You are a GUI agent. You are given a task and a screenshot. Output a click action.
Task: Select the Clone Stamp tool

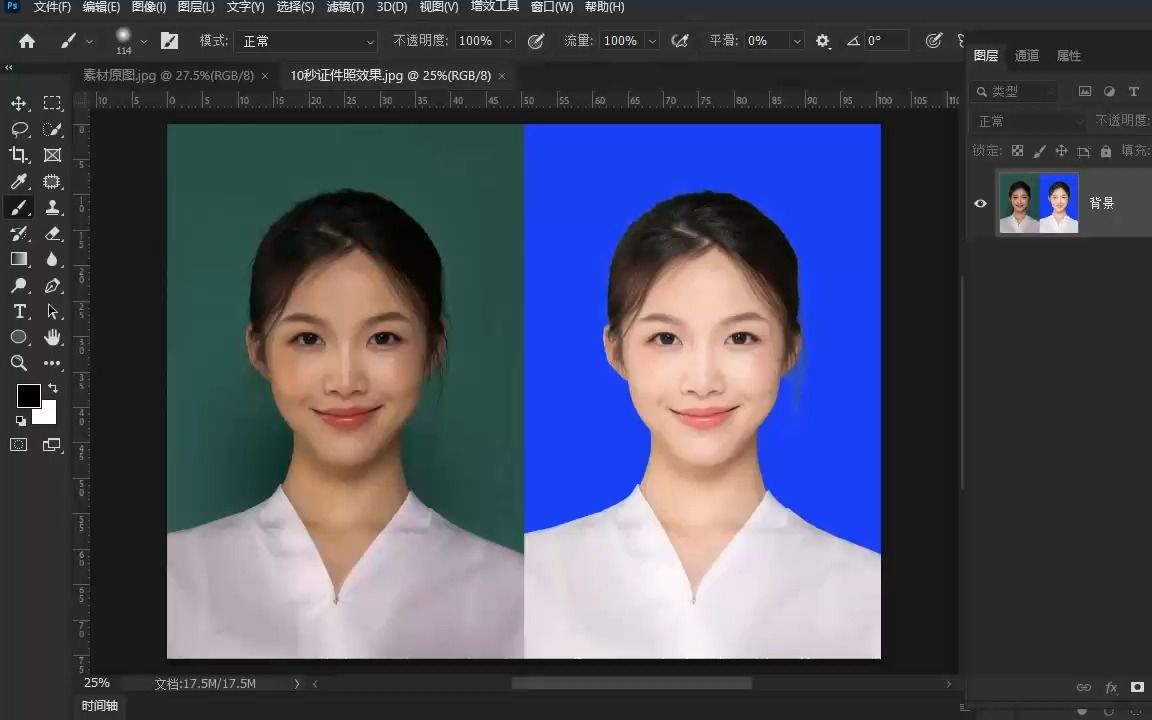[51, 207]
